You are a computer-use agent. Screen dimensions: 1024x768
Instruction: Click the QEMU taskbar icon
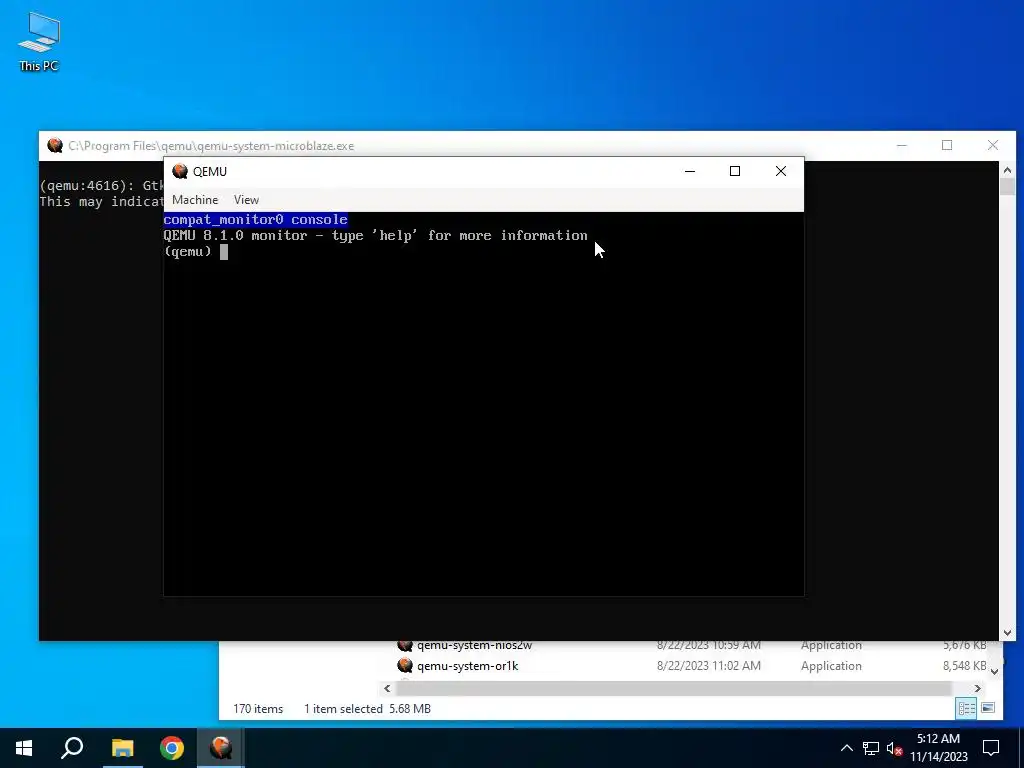(x=221, y=748)
